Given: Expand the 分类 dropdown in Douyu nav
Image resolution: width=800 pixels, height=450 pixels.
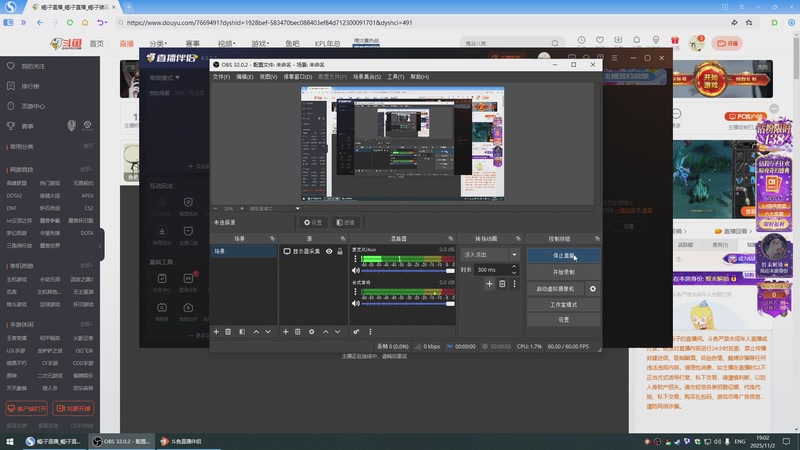Looking at the screenshot, I should (159, 43).
